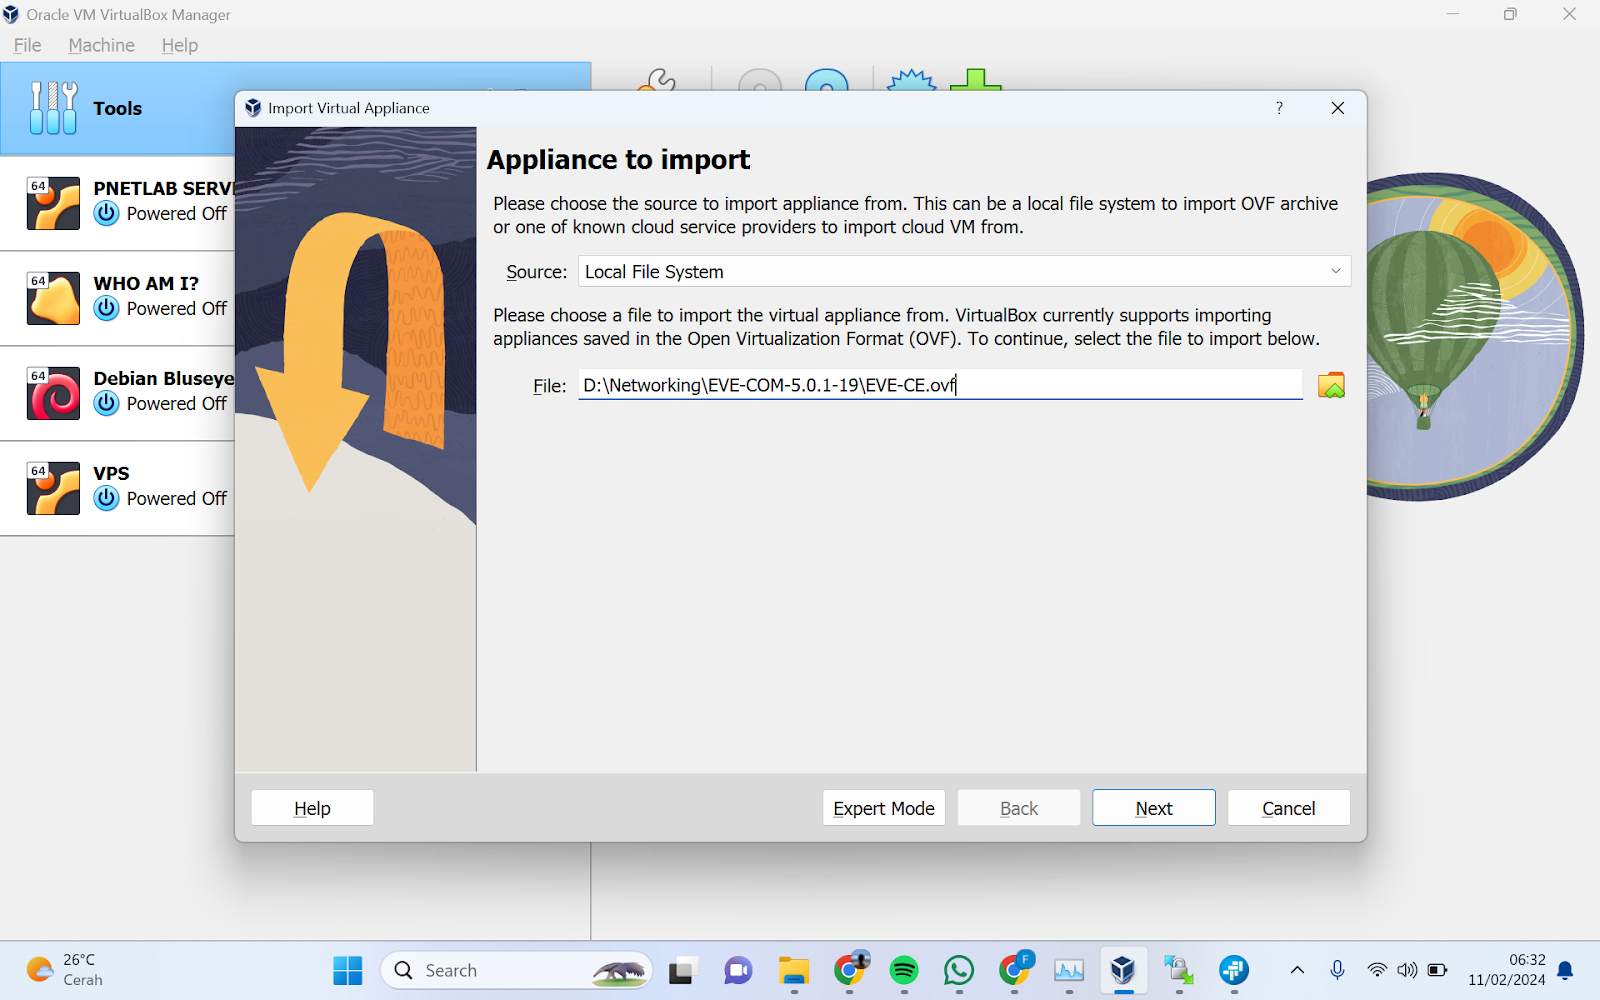Select the WHO AM I? virtual machine
Viewport: 1600px width, 1000px height.
tap(118, 298)
